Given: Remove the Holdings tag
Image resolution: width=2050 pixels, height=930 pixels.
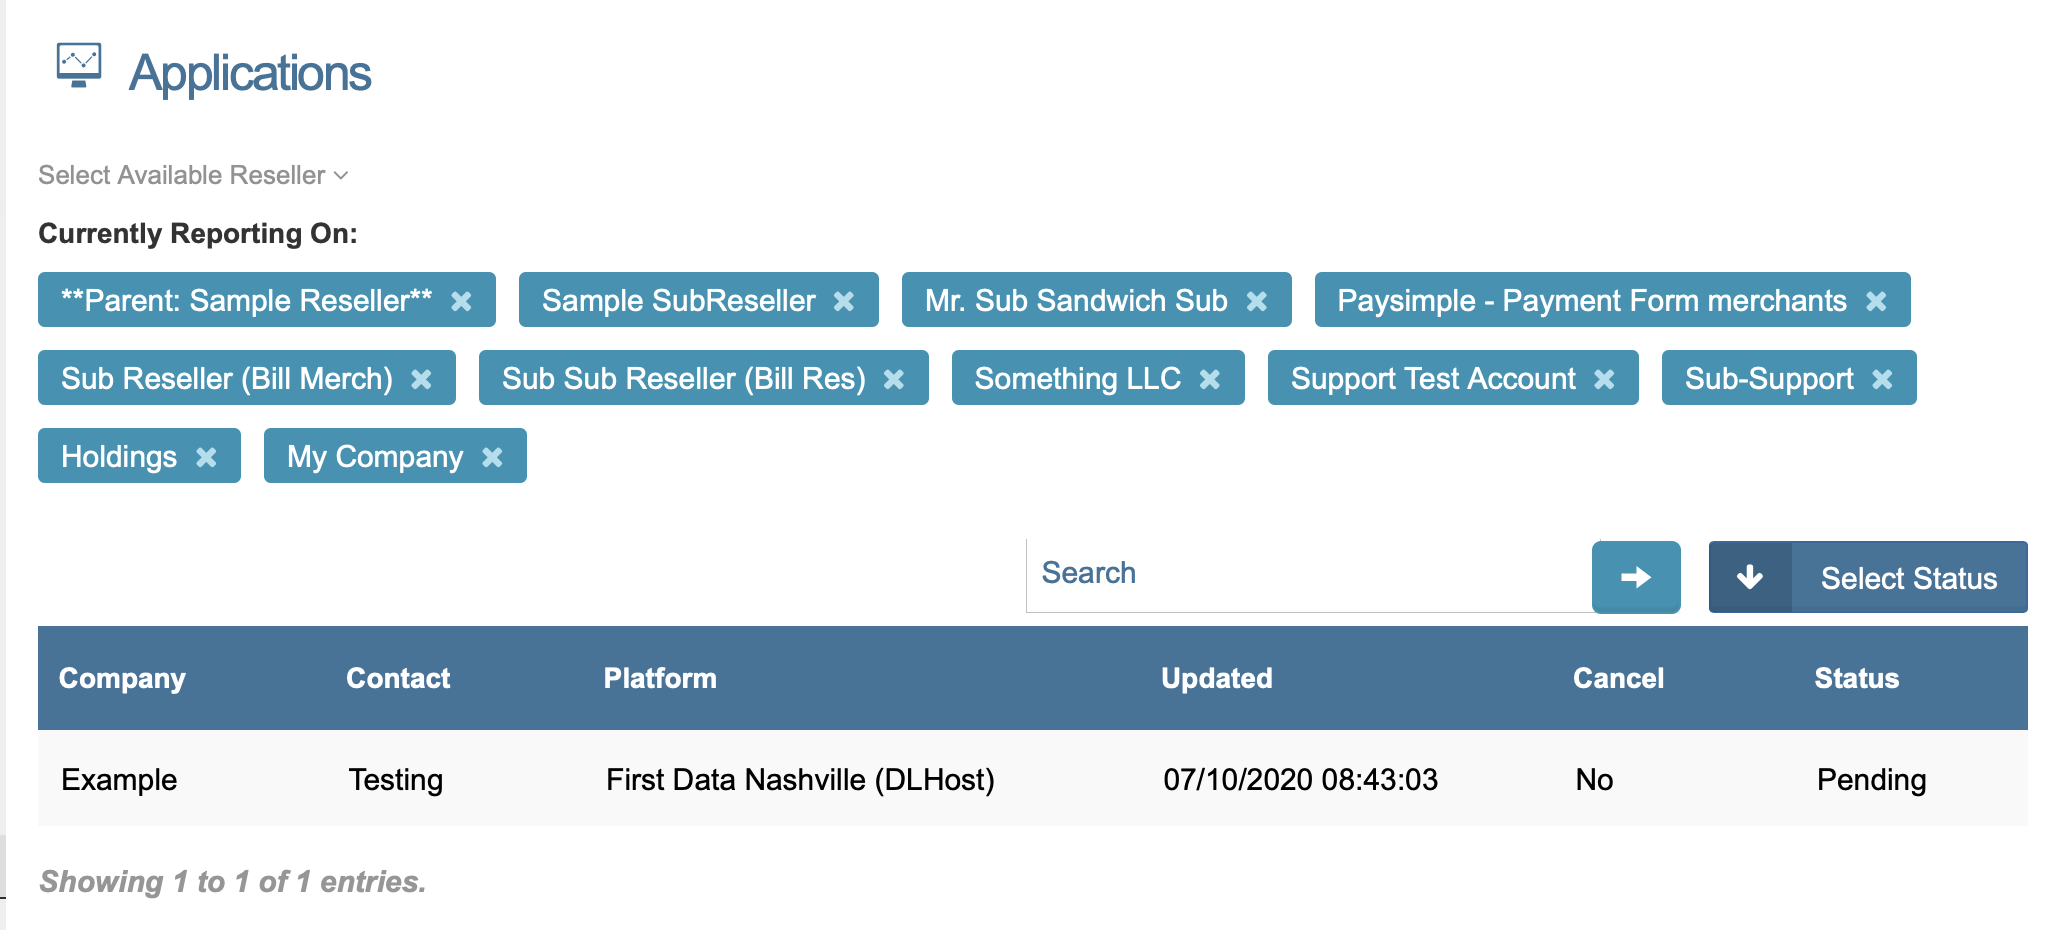Looking at the screenshot, I should (x=206, y=457).
